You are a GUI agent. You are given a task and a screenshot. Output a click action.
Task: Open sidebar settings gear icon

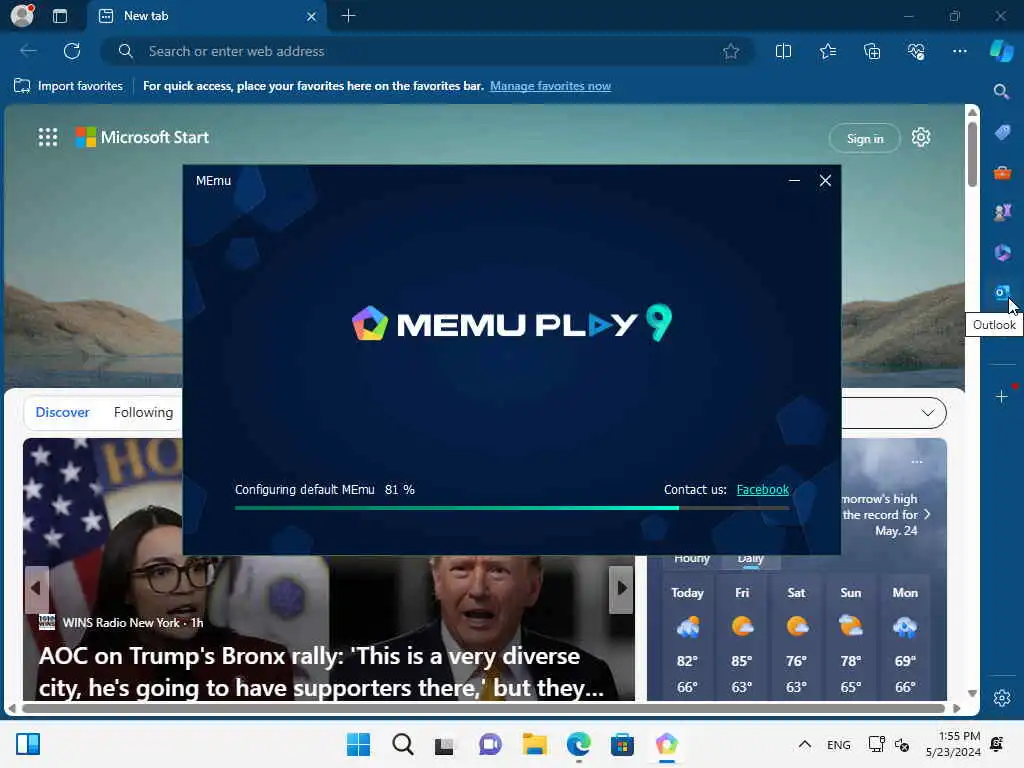[x=1002, y=698]
